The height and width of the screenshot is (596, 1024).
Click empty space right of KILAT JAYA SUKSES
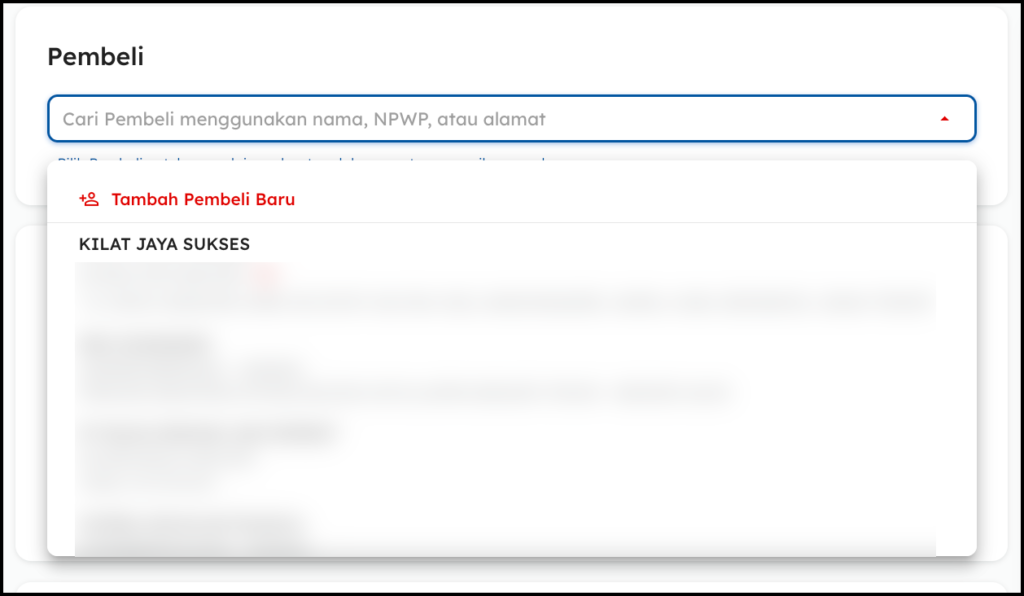[600, 244]
